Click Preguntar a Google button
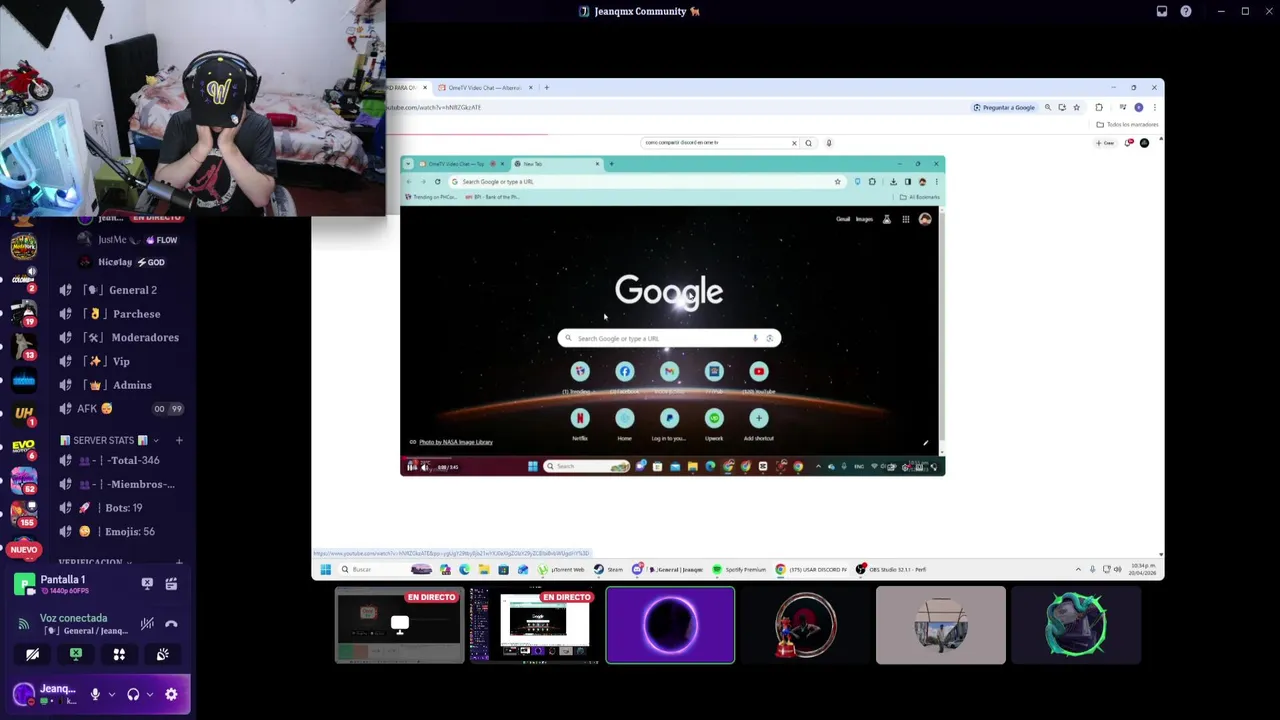 1004,107
